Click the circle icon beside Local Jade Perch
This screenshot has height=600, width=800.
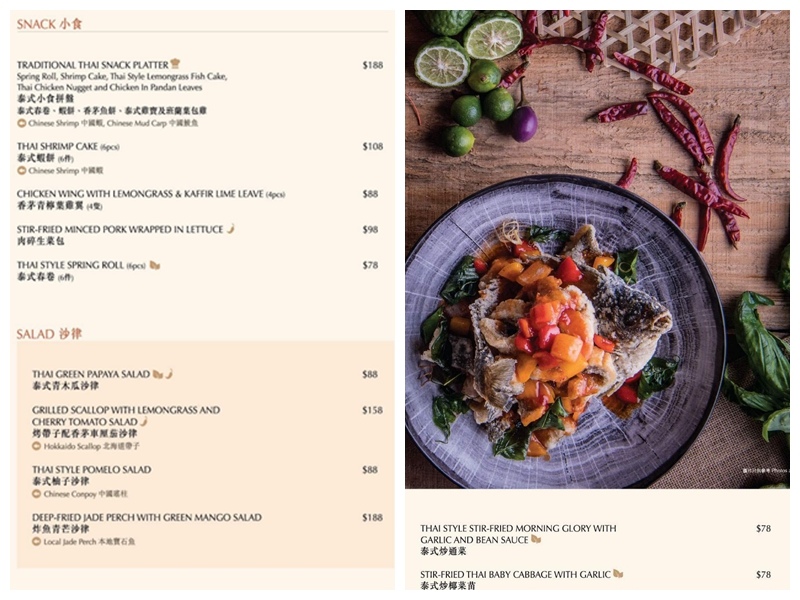click(36, 541)
